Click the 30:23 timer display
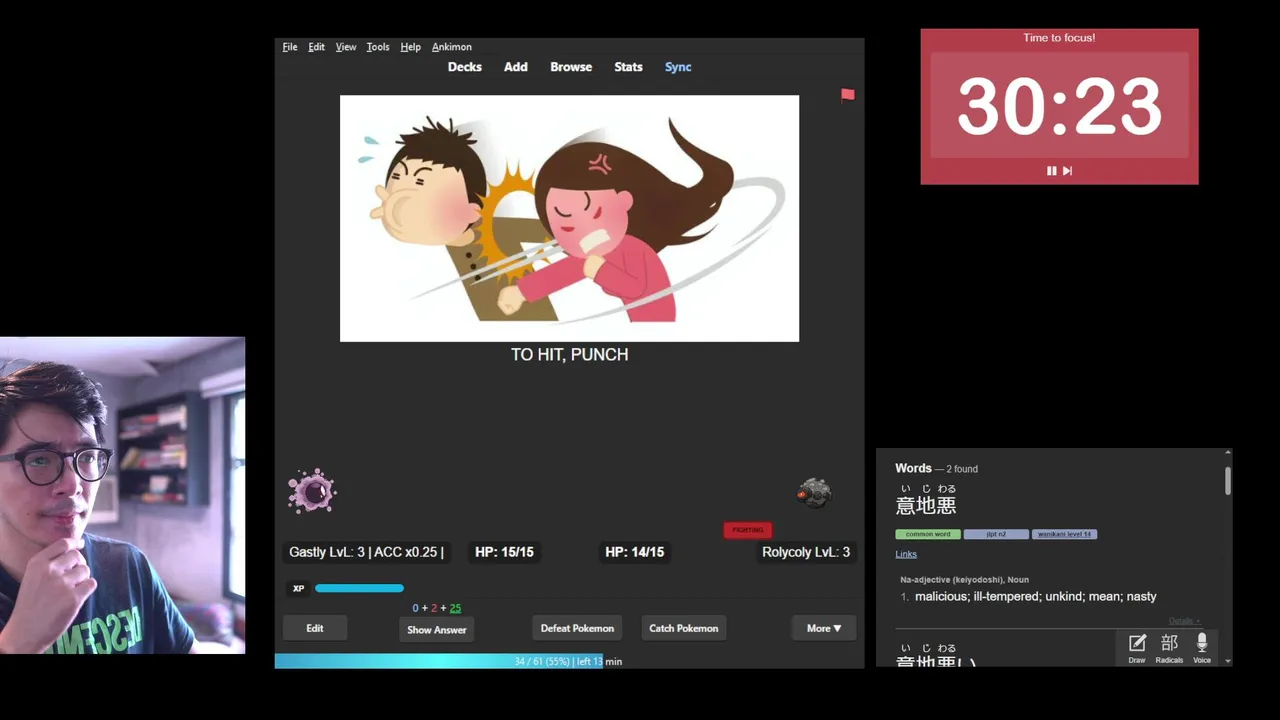The width and height of the screenshot is (1280, 720). (1059, 106)
